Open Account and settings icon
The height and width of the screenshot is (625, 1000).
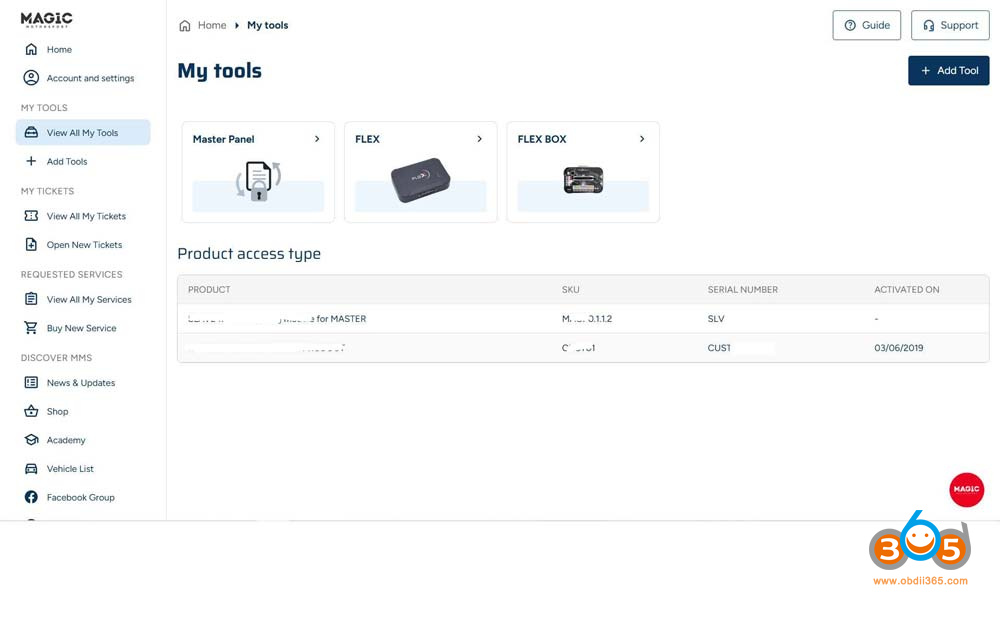(x=31, y=78)
